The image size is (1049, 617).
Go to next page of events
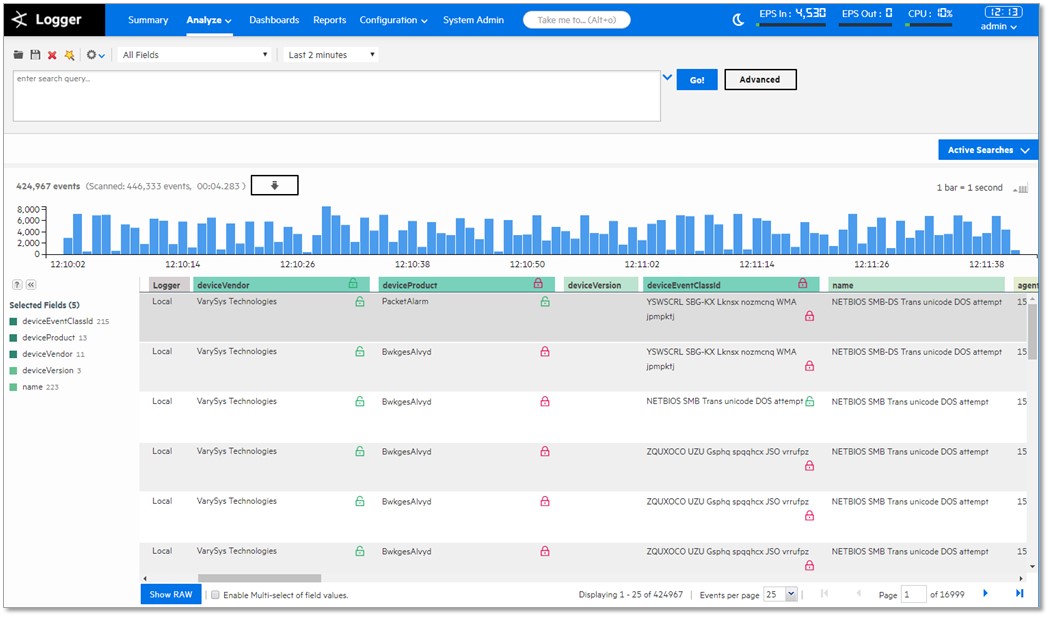point(985,594)
